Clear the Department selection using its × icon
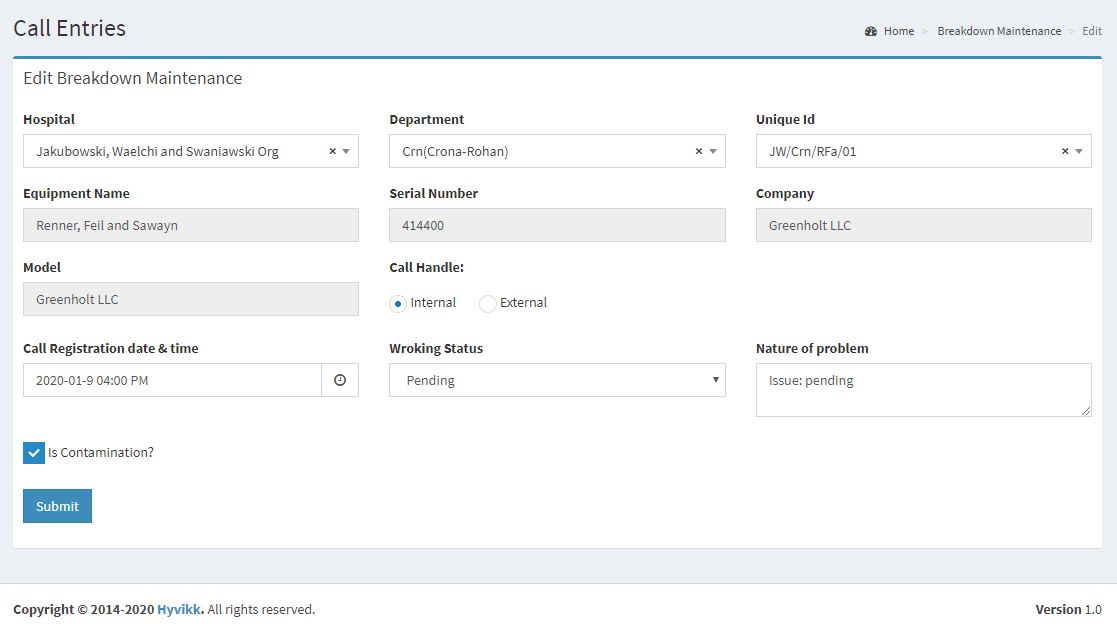The height and width of the screenshot is (631, 1117). point(698,151)
